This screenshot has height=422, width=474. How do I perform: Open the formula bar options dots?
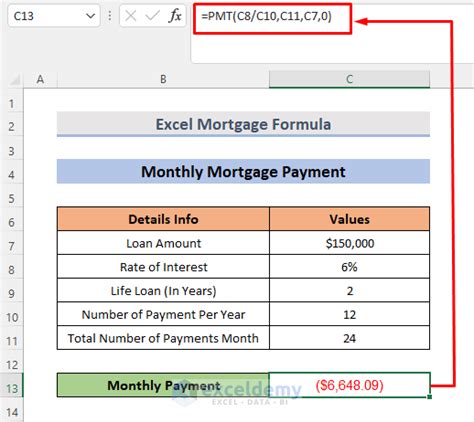coord(110,16)
